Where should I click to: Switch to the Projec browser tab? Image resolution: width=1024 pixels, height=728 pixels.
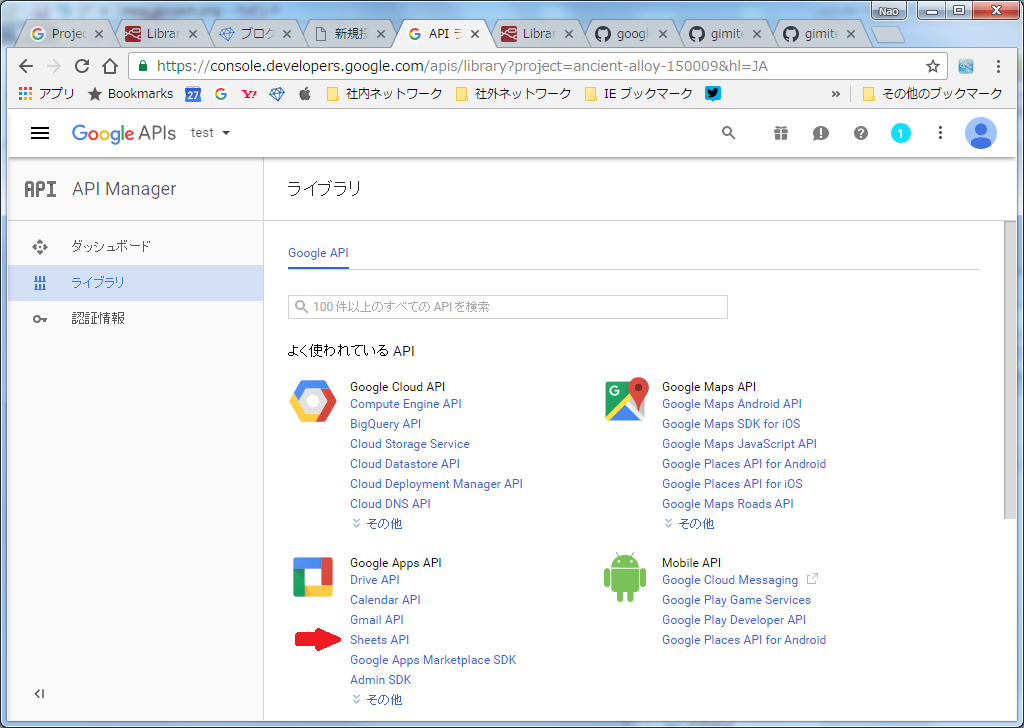click(67, 34)
